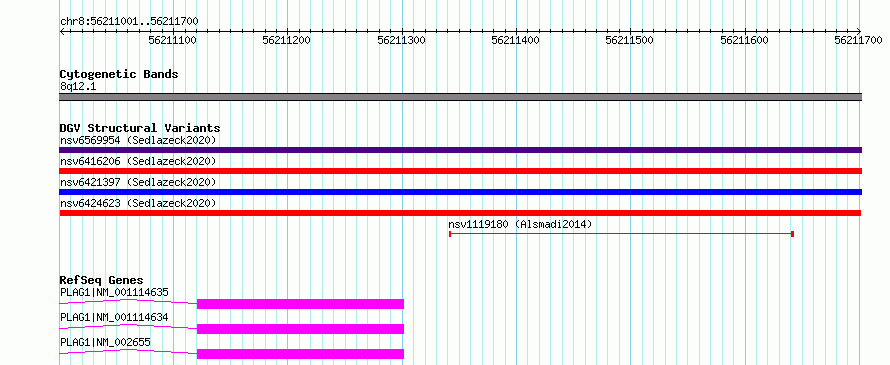Open the DGV Structural Variants track title

click(140, 128)
